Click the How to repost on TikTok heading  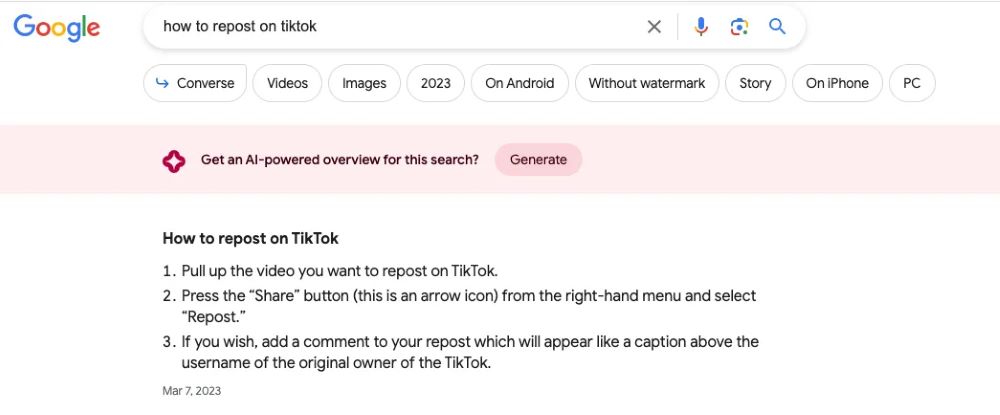[x=250, y=239]
